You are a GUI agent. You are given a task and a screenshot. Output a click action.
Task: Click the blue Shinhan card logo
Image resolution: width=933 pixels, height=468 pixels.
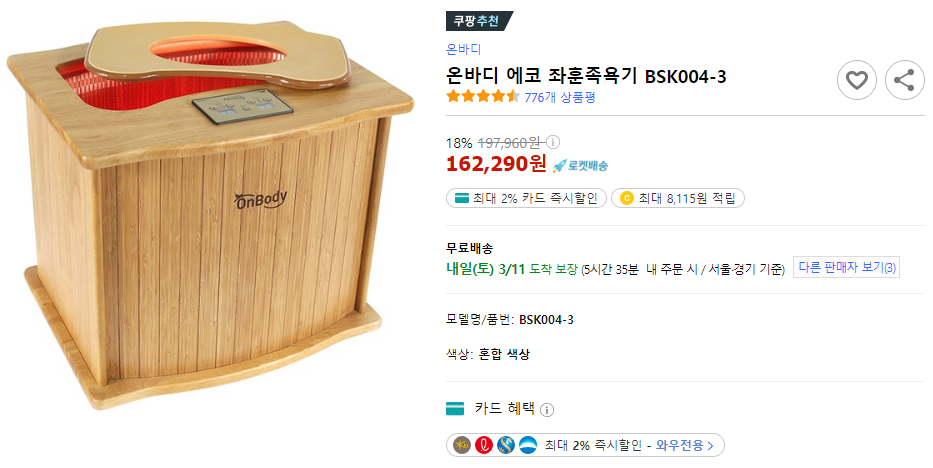506,445
